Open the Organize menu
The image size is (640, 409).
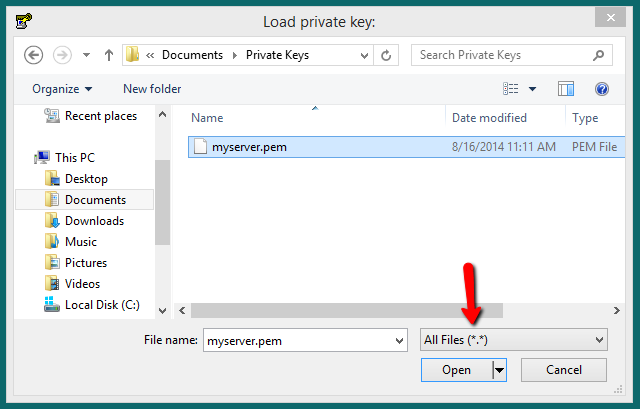(62, 89)
